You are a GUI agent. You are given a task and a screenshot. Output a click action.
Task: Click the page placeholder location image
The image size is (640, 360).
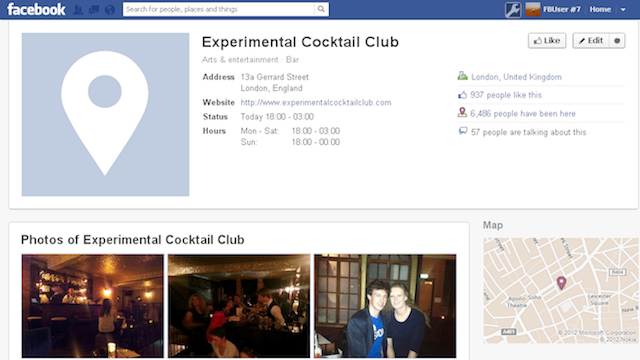click(105, 114)
